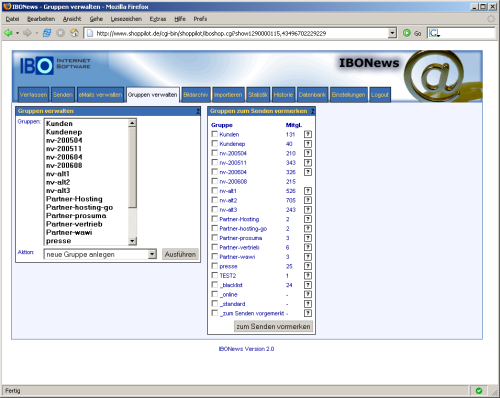
Task: Open the Home page icon
Action: click(74, 33)
